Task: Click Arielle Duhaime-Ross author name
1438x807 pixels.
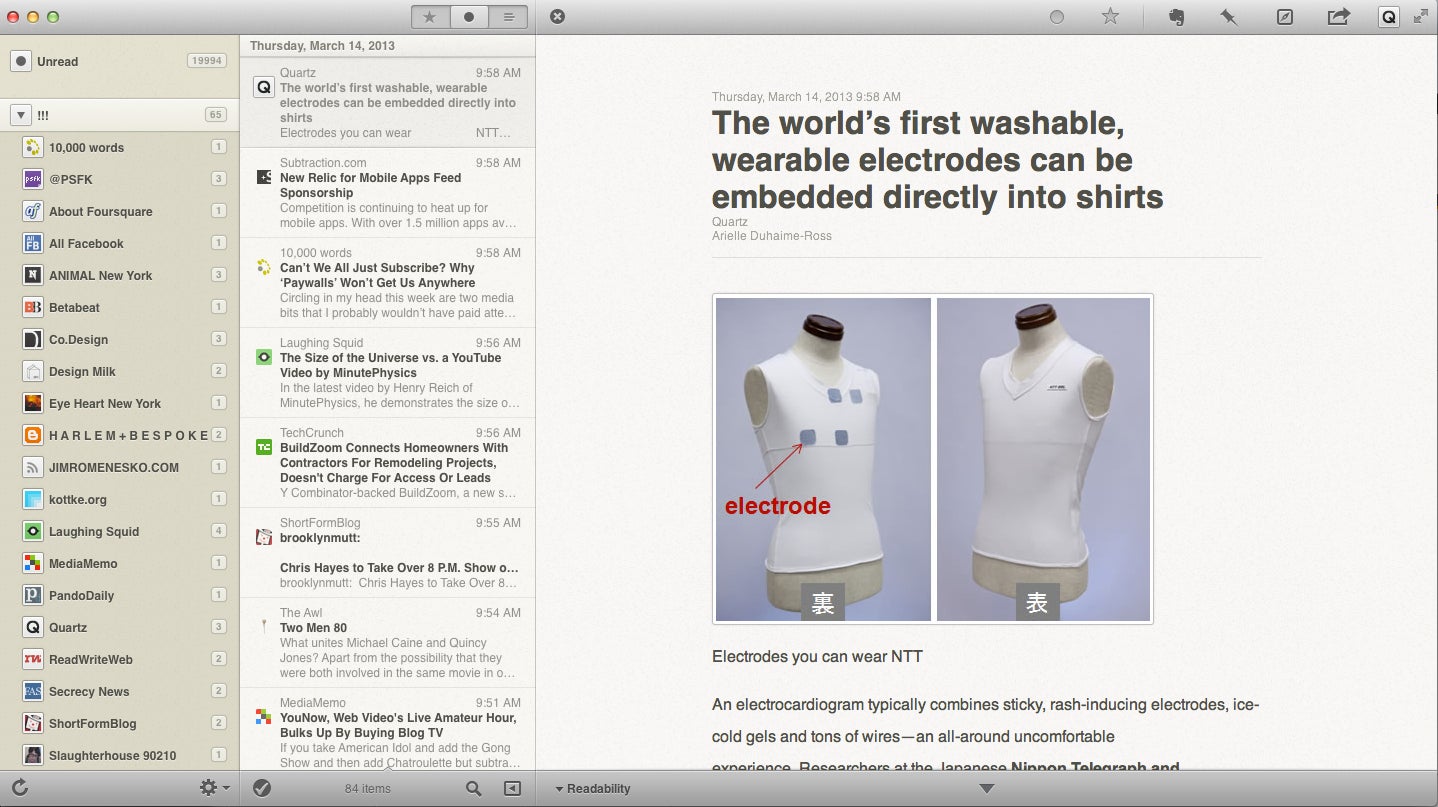Action: [772, 236]
